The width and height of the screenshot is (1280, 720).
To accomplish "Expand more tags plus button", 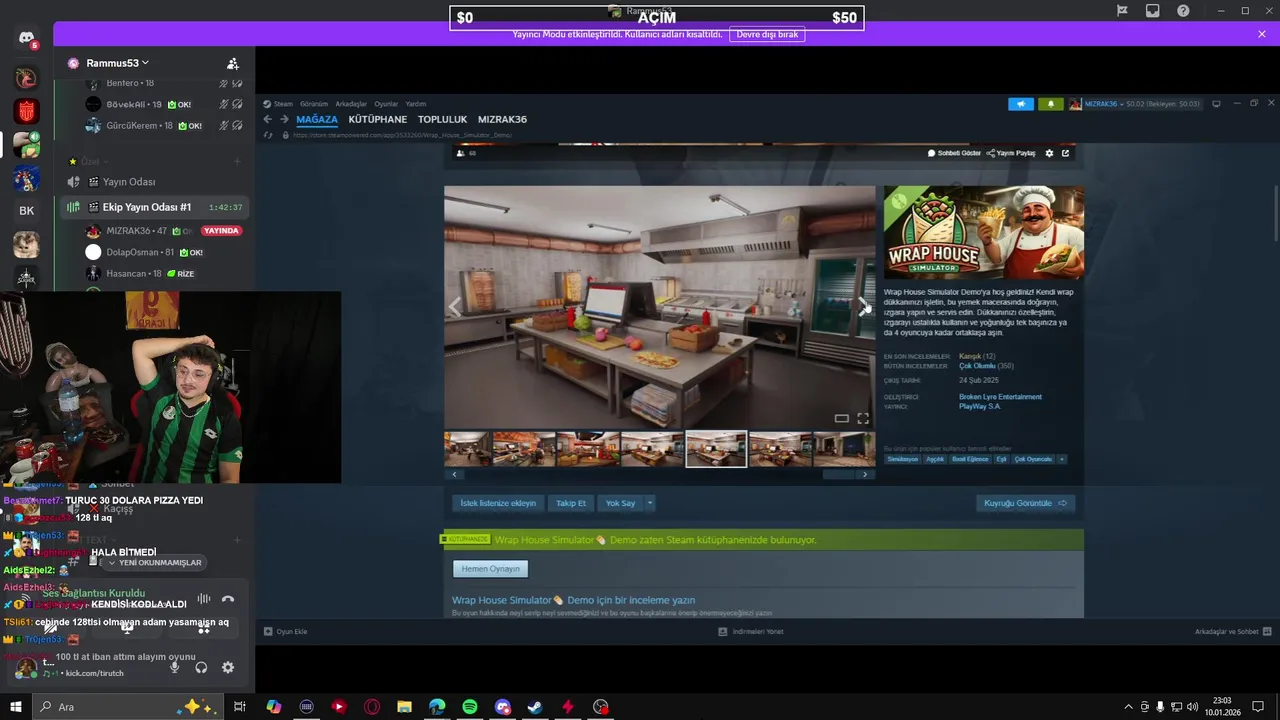I will click(x=1062, y=459).
